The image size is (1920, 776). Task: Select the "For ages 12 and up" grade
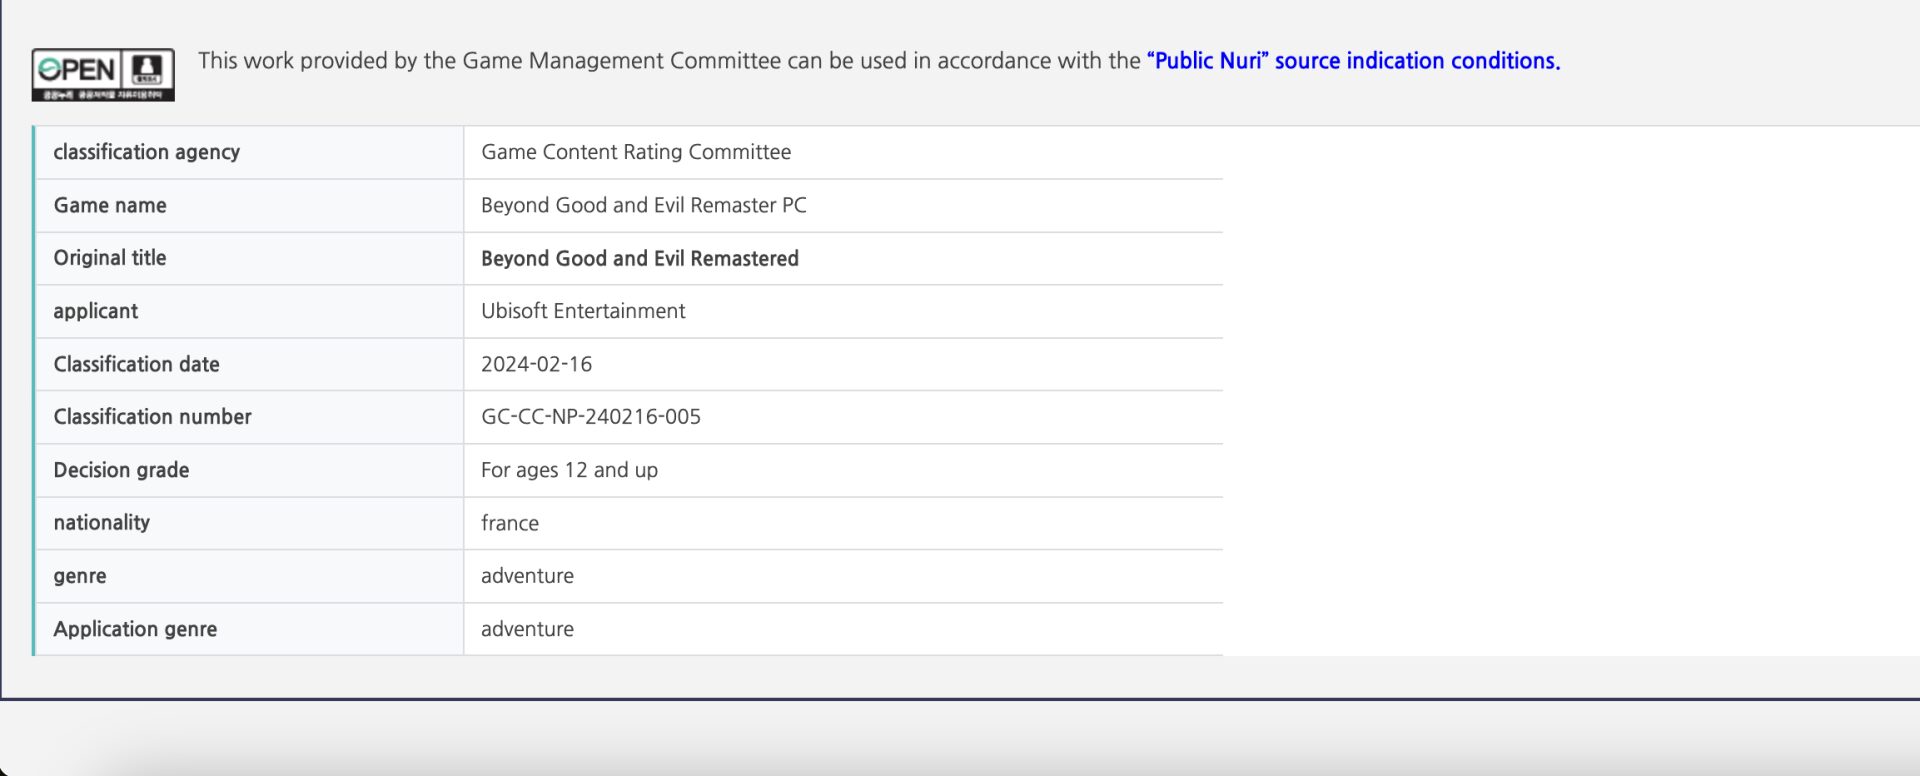pos(569,470)
